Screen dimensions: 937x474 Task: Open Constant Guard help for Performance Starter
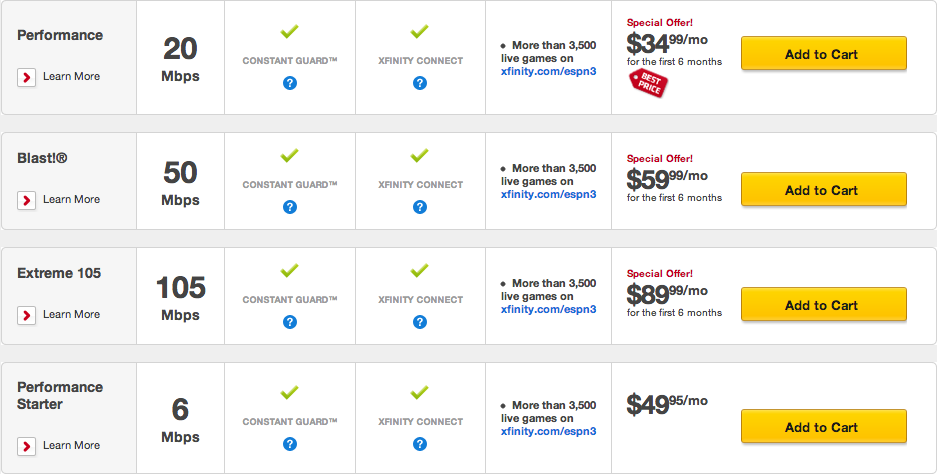[290, 444]
